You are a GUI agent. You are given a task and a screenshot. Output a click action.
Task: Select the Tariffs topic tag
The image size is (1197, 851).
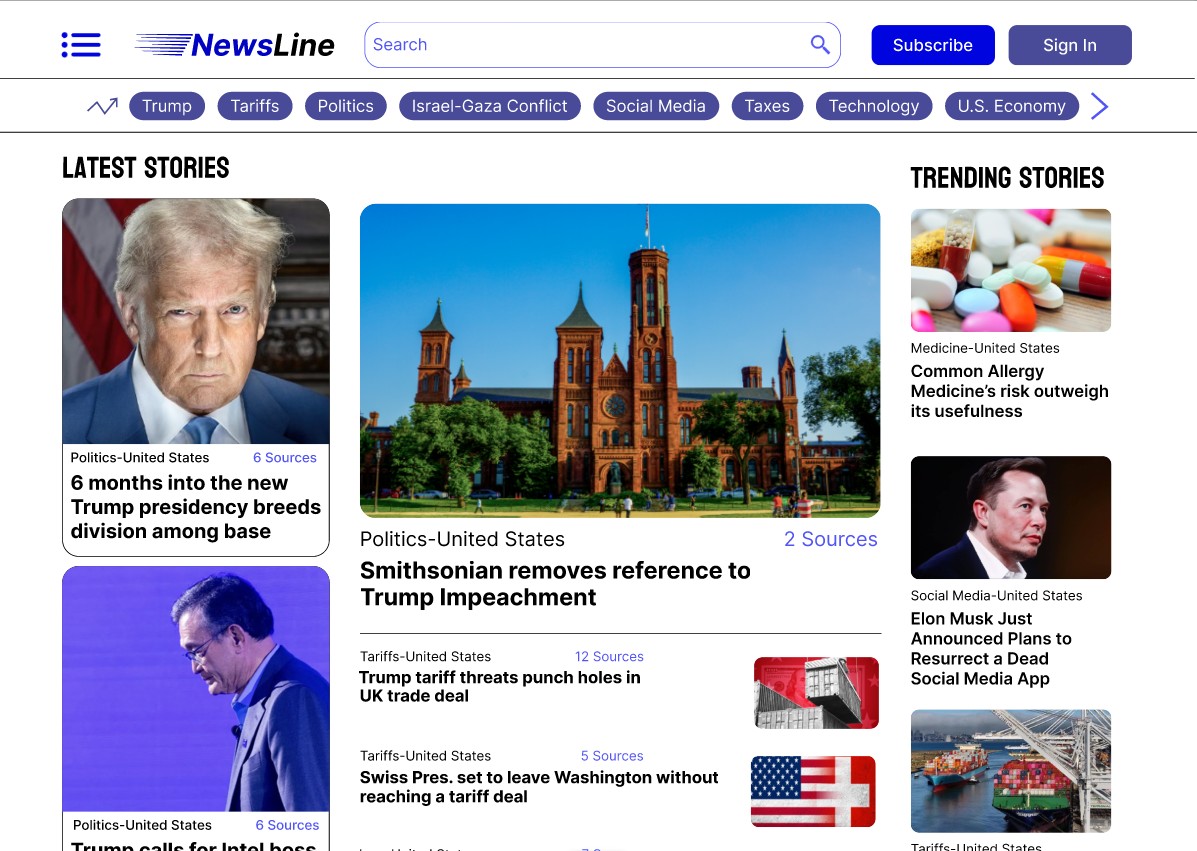(x=255, y=106)
